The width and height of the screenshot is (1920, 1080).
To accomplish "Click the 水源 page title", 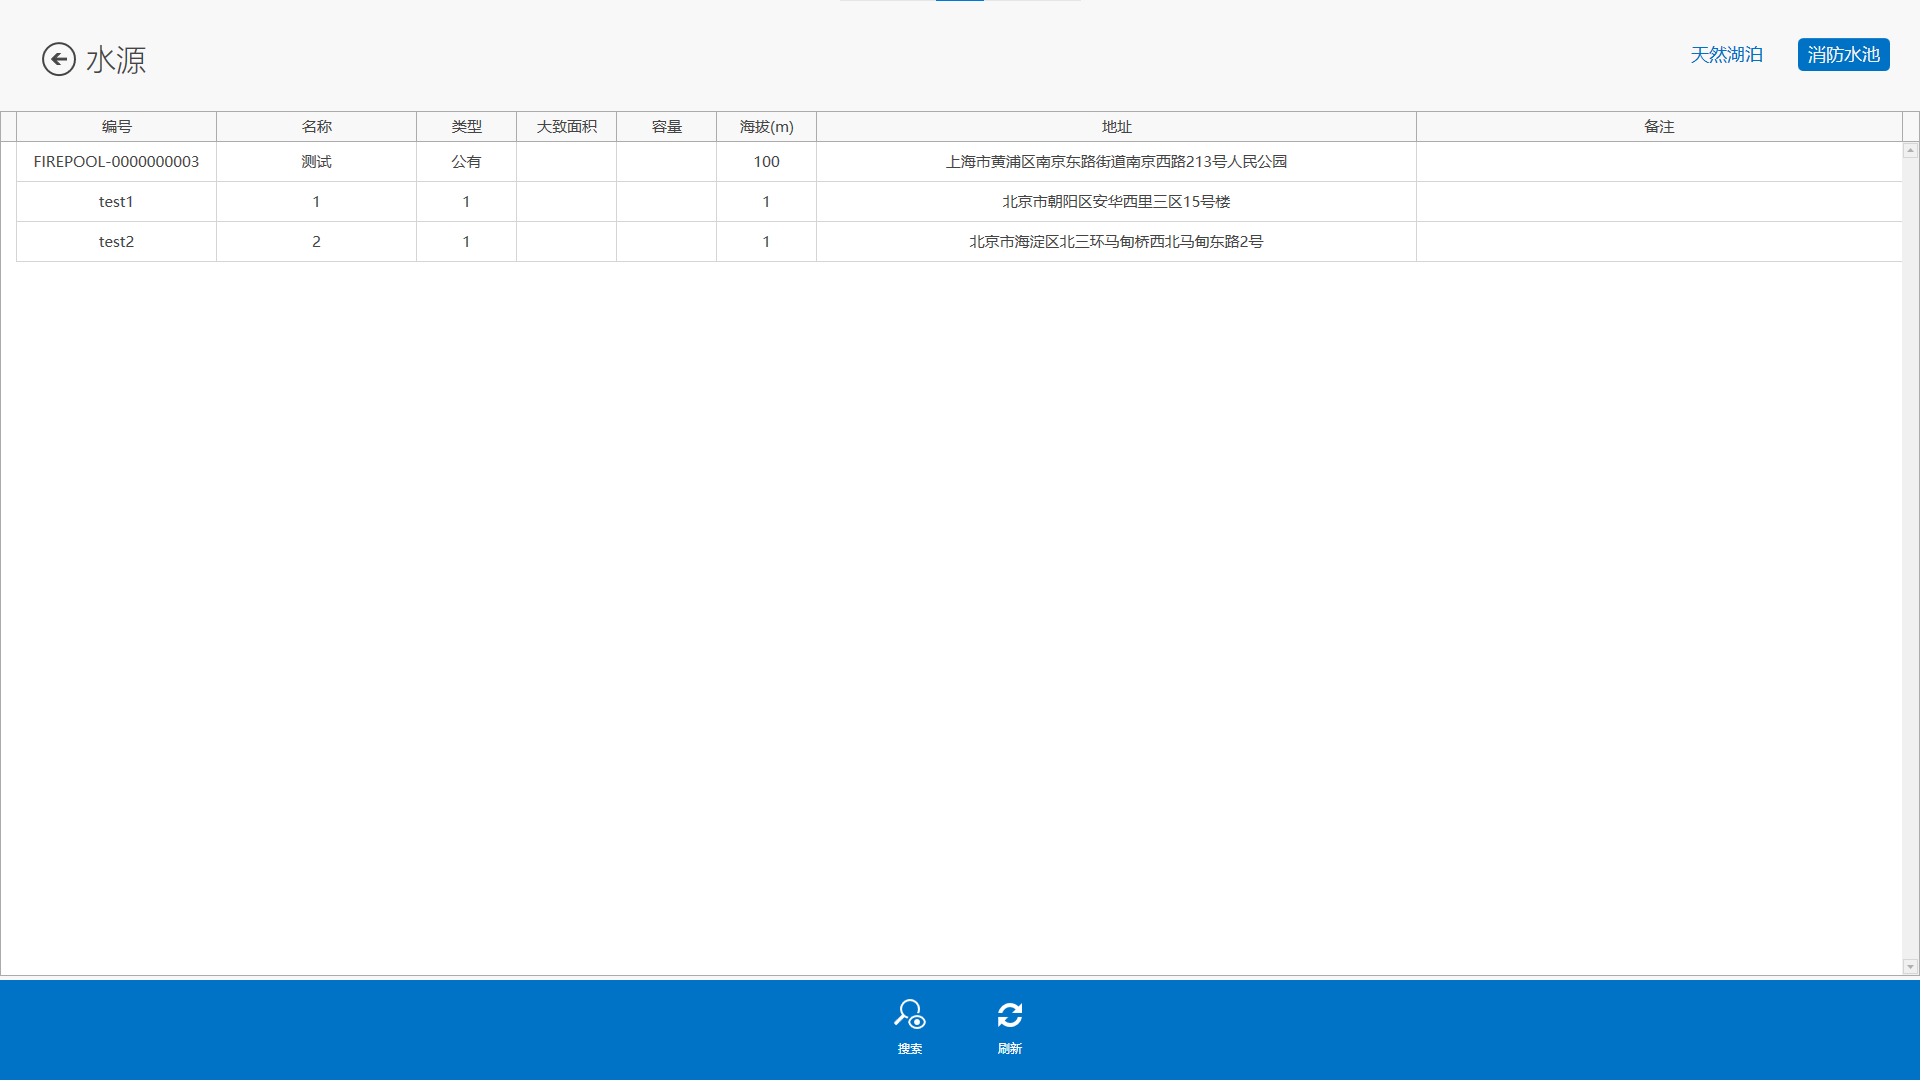I will tap(116, 60).
